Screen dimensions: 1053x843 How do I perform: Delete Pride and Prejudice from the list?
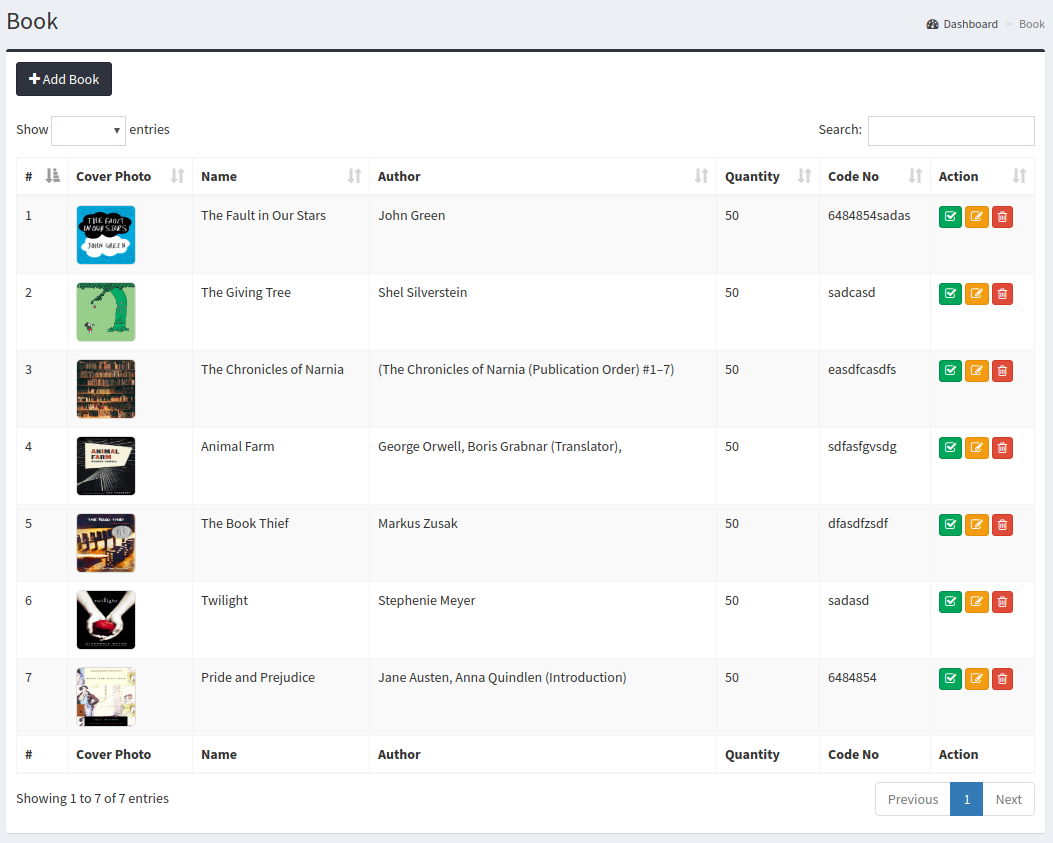pyautogui.click(x=1003, y=678)
